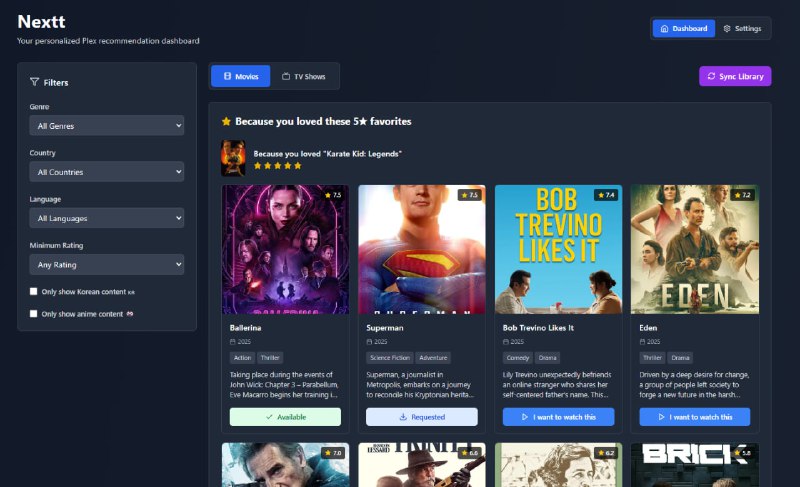Viewport: 800px width, 487px height.
Task: Click the 7.5 rating badge on Superman
Action: (x=469, y=195)
